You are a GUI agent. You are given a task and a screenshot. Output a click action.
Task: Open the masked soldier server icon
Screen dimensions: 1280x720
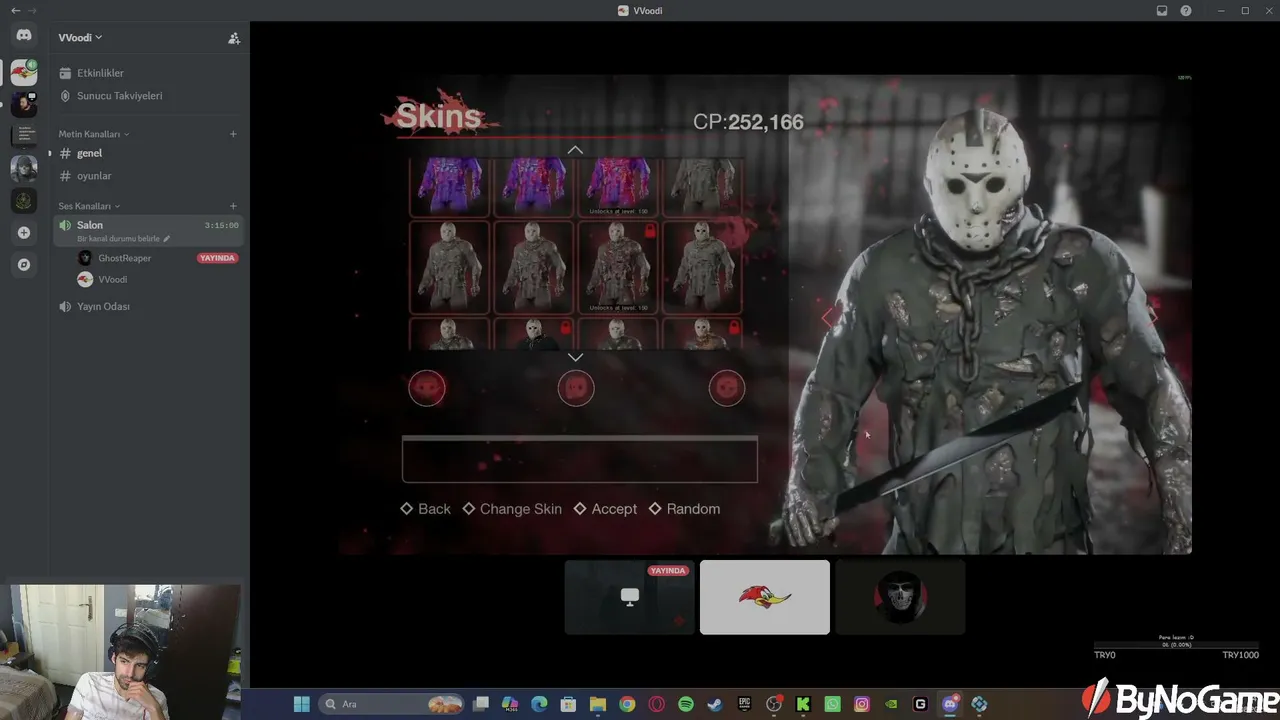pos(24,169)
